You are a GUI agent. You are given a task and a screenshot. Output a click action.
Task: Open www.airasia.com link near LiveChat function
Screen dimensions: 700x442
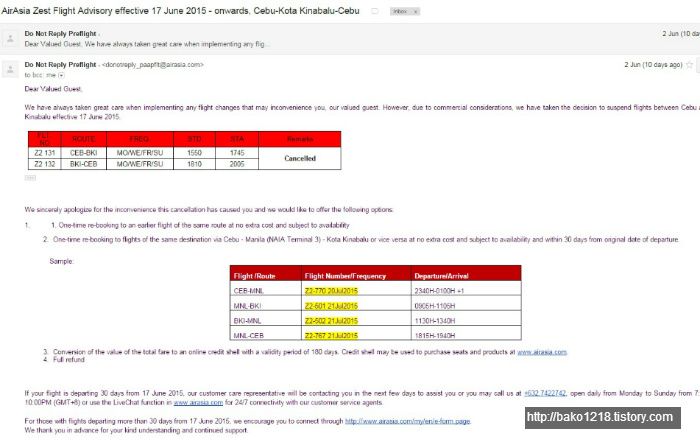198,403
